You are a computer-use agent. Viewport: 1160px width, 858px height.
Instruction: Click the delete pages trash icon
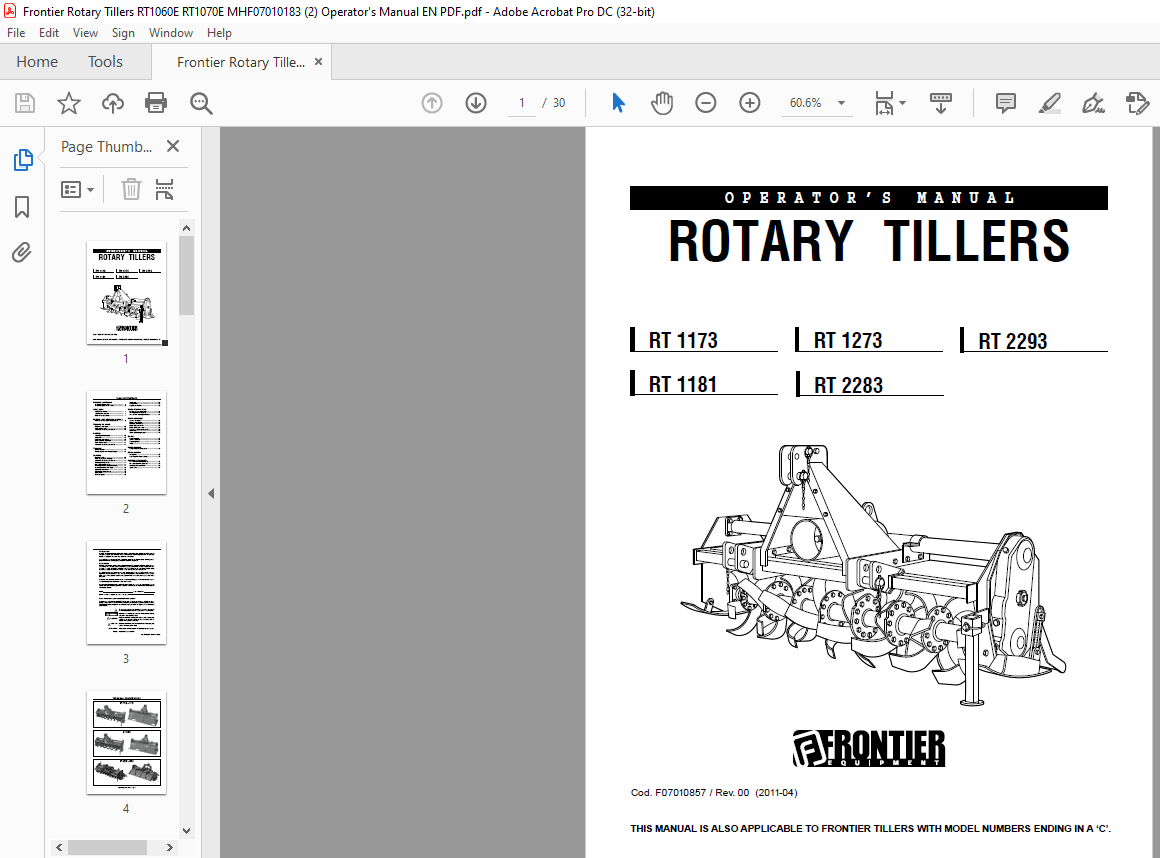(131, 189)
